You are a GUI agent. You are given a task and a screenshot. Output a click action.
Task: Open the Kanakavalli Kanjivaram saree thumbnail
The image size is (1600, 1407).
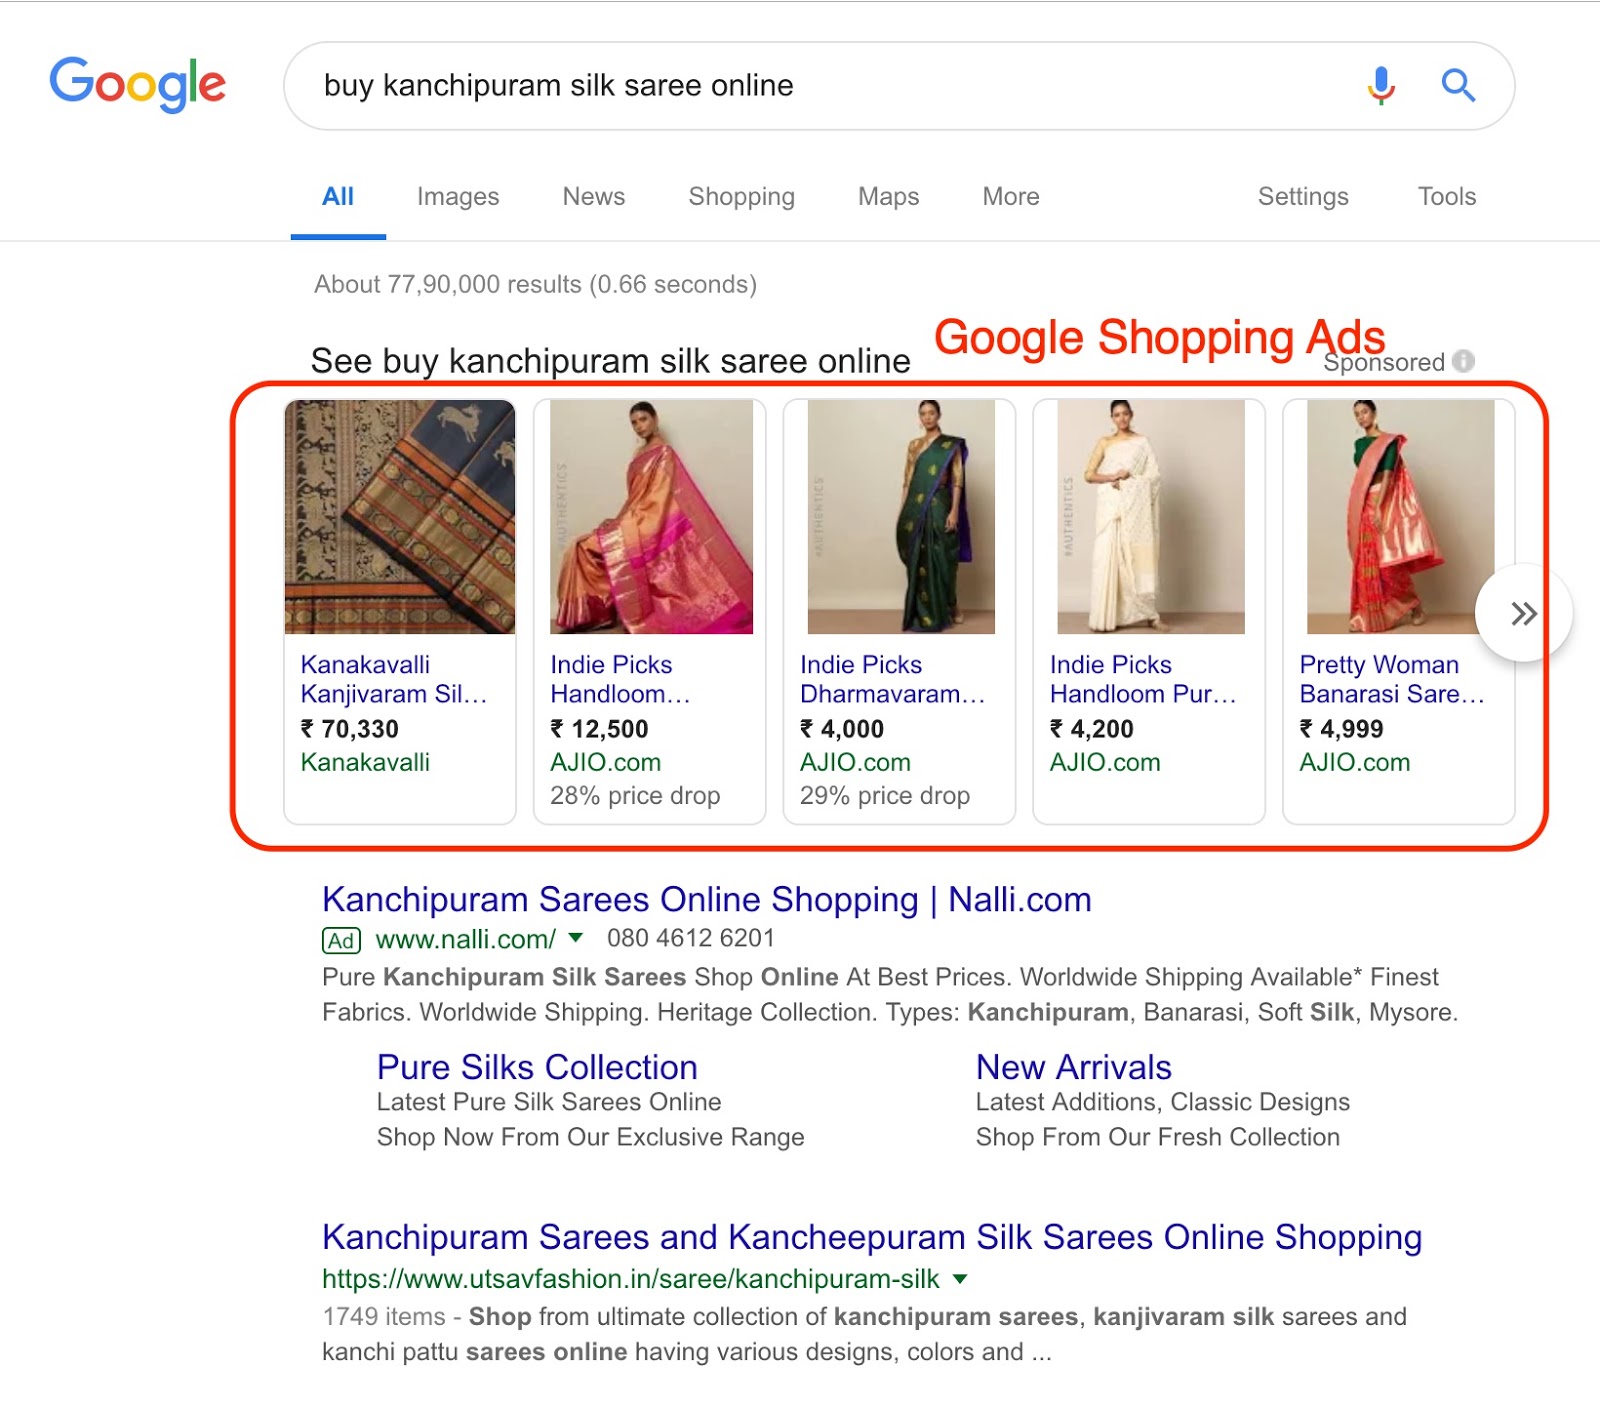point(400,517)
